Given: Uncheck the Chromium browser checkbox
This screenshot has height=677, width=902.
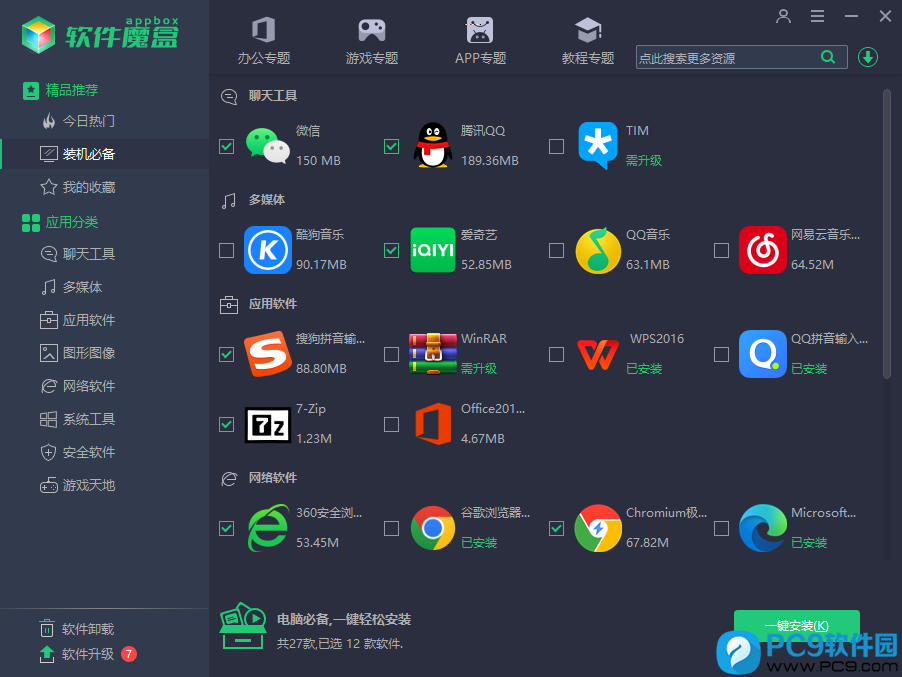Looking at the screenshot, I should 556,528.
